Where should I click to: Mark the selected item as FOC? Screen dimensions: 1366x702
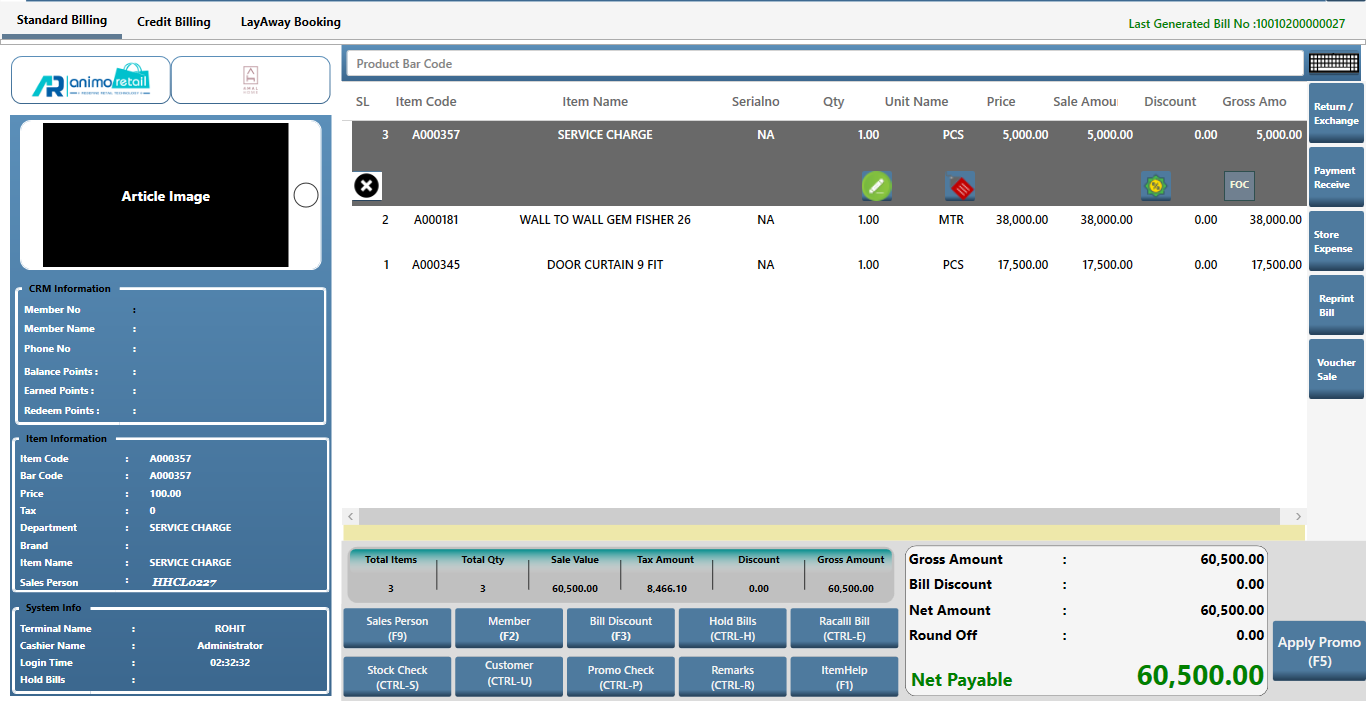tap(1239, 185)
